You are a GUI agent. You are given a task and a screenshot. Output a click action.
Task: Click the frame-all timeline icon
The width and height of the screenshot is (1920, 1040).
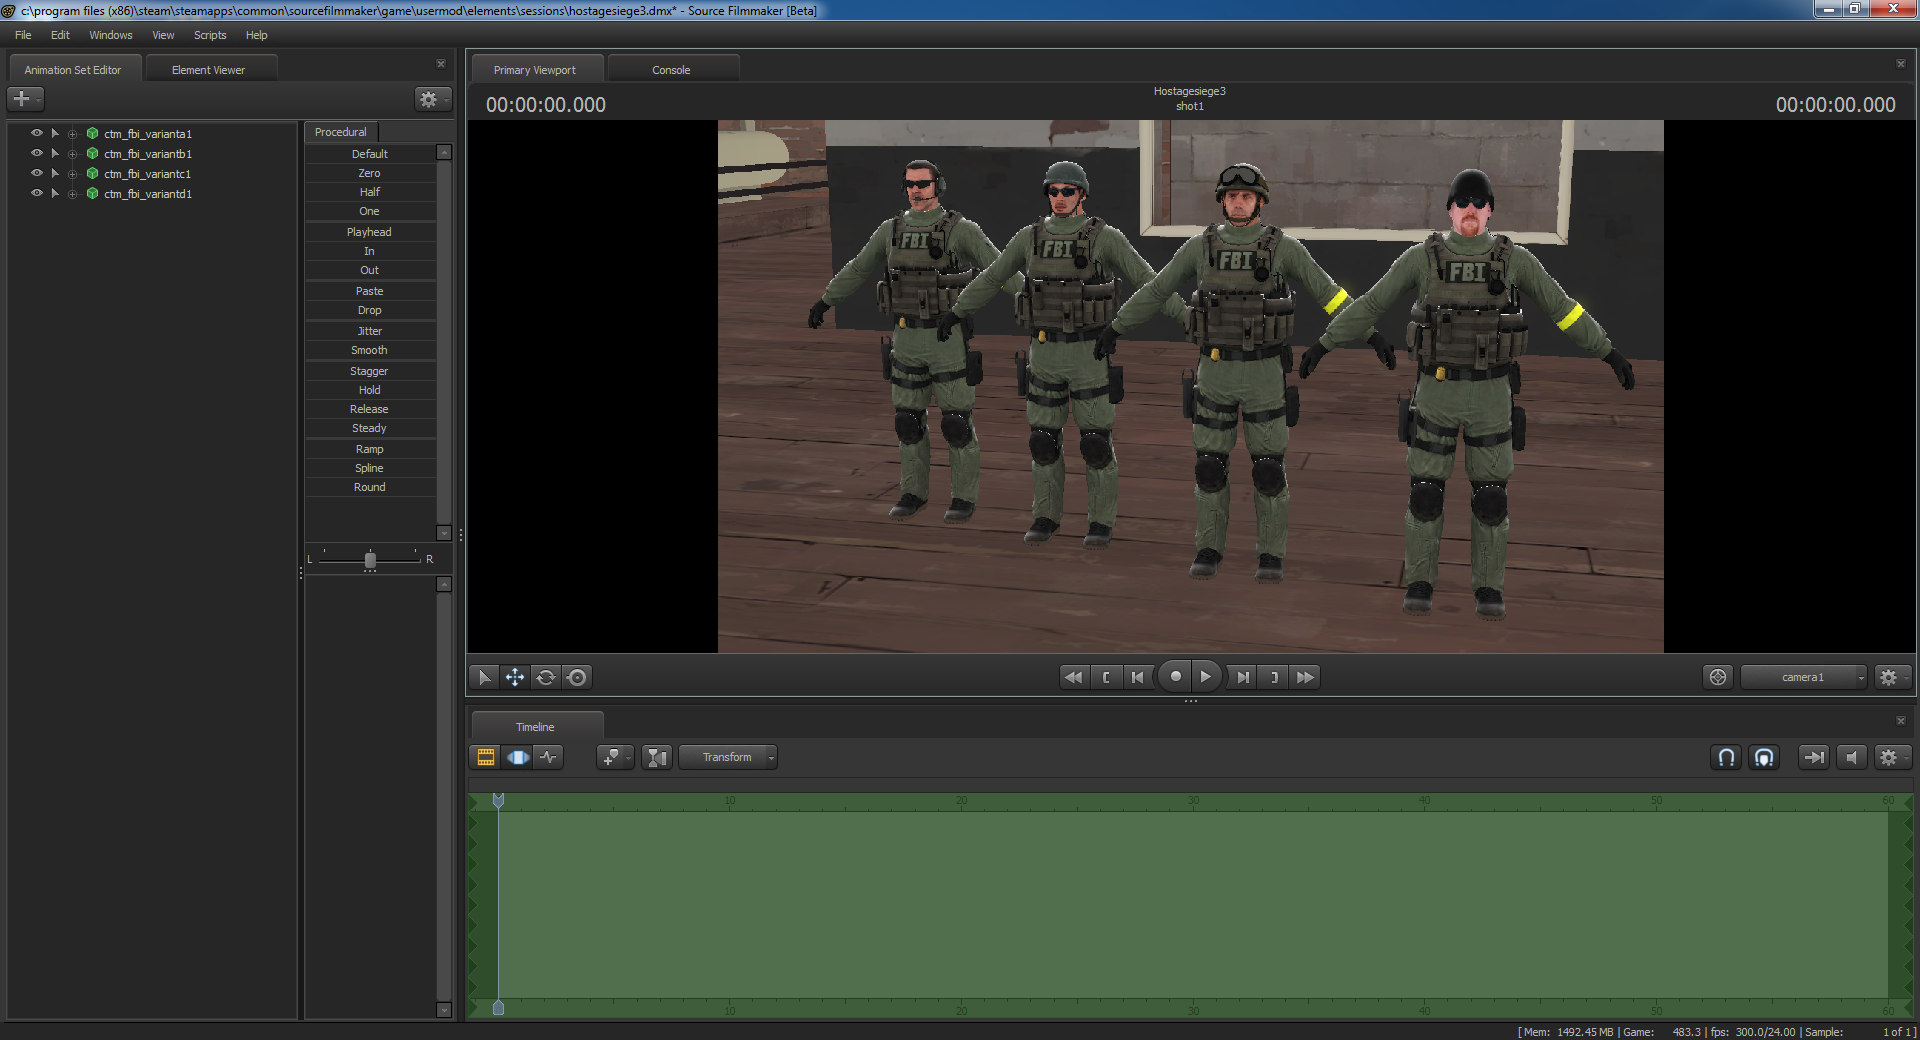[657, 757]
